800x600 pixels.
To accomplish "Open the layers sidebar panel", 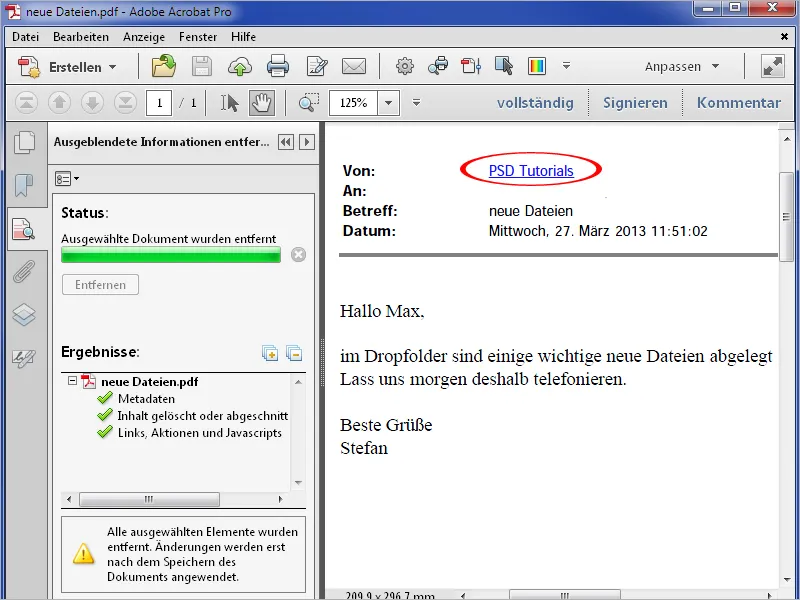I will click(x=24, y=315).
